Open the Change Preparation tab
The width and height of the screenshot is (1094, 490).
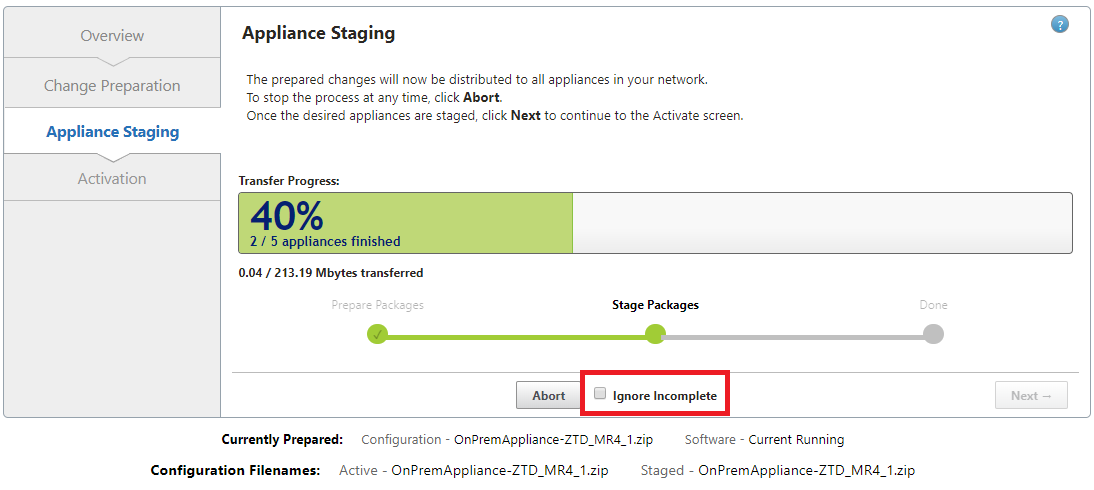pyautogui.click(x=112, y=85)
